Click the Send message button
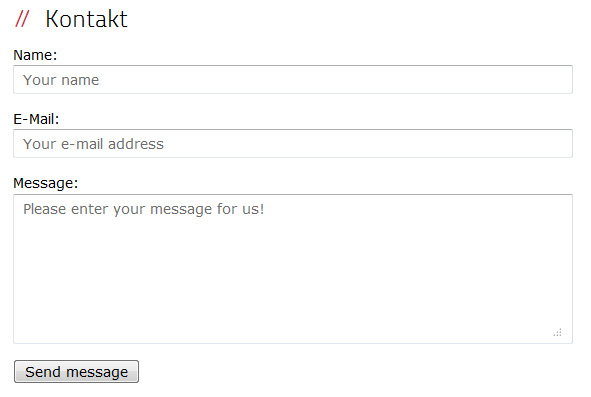This screenshot has width=591, height=397. [x=77, y=372]
